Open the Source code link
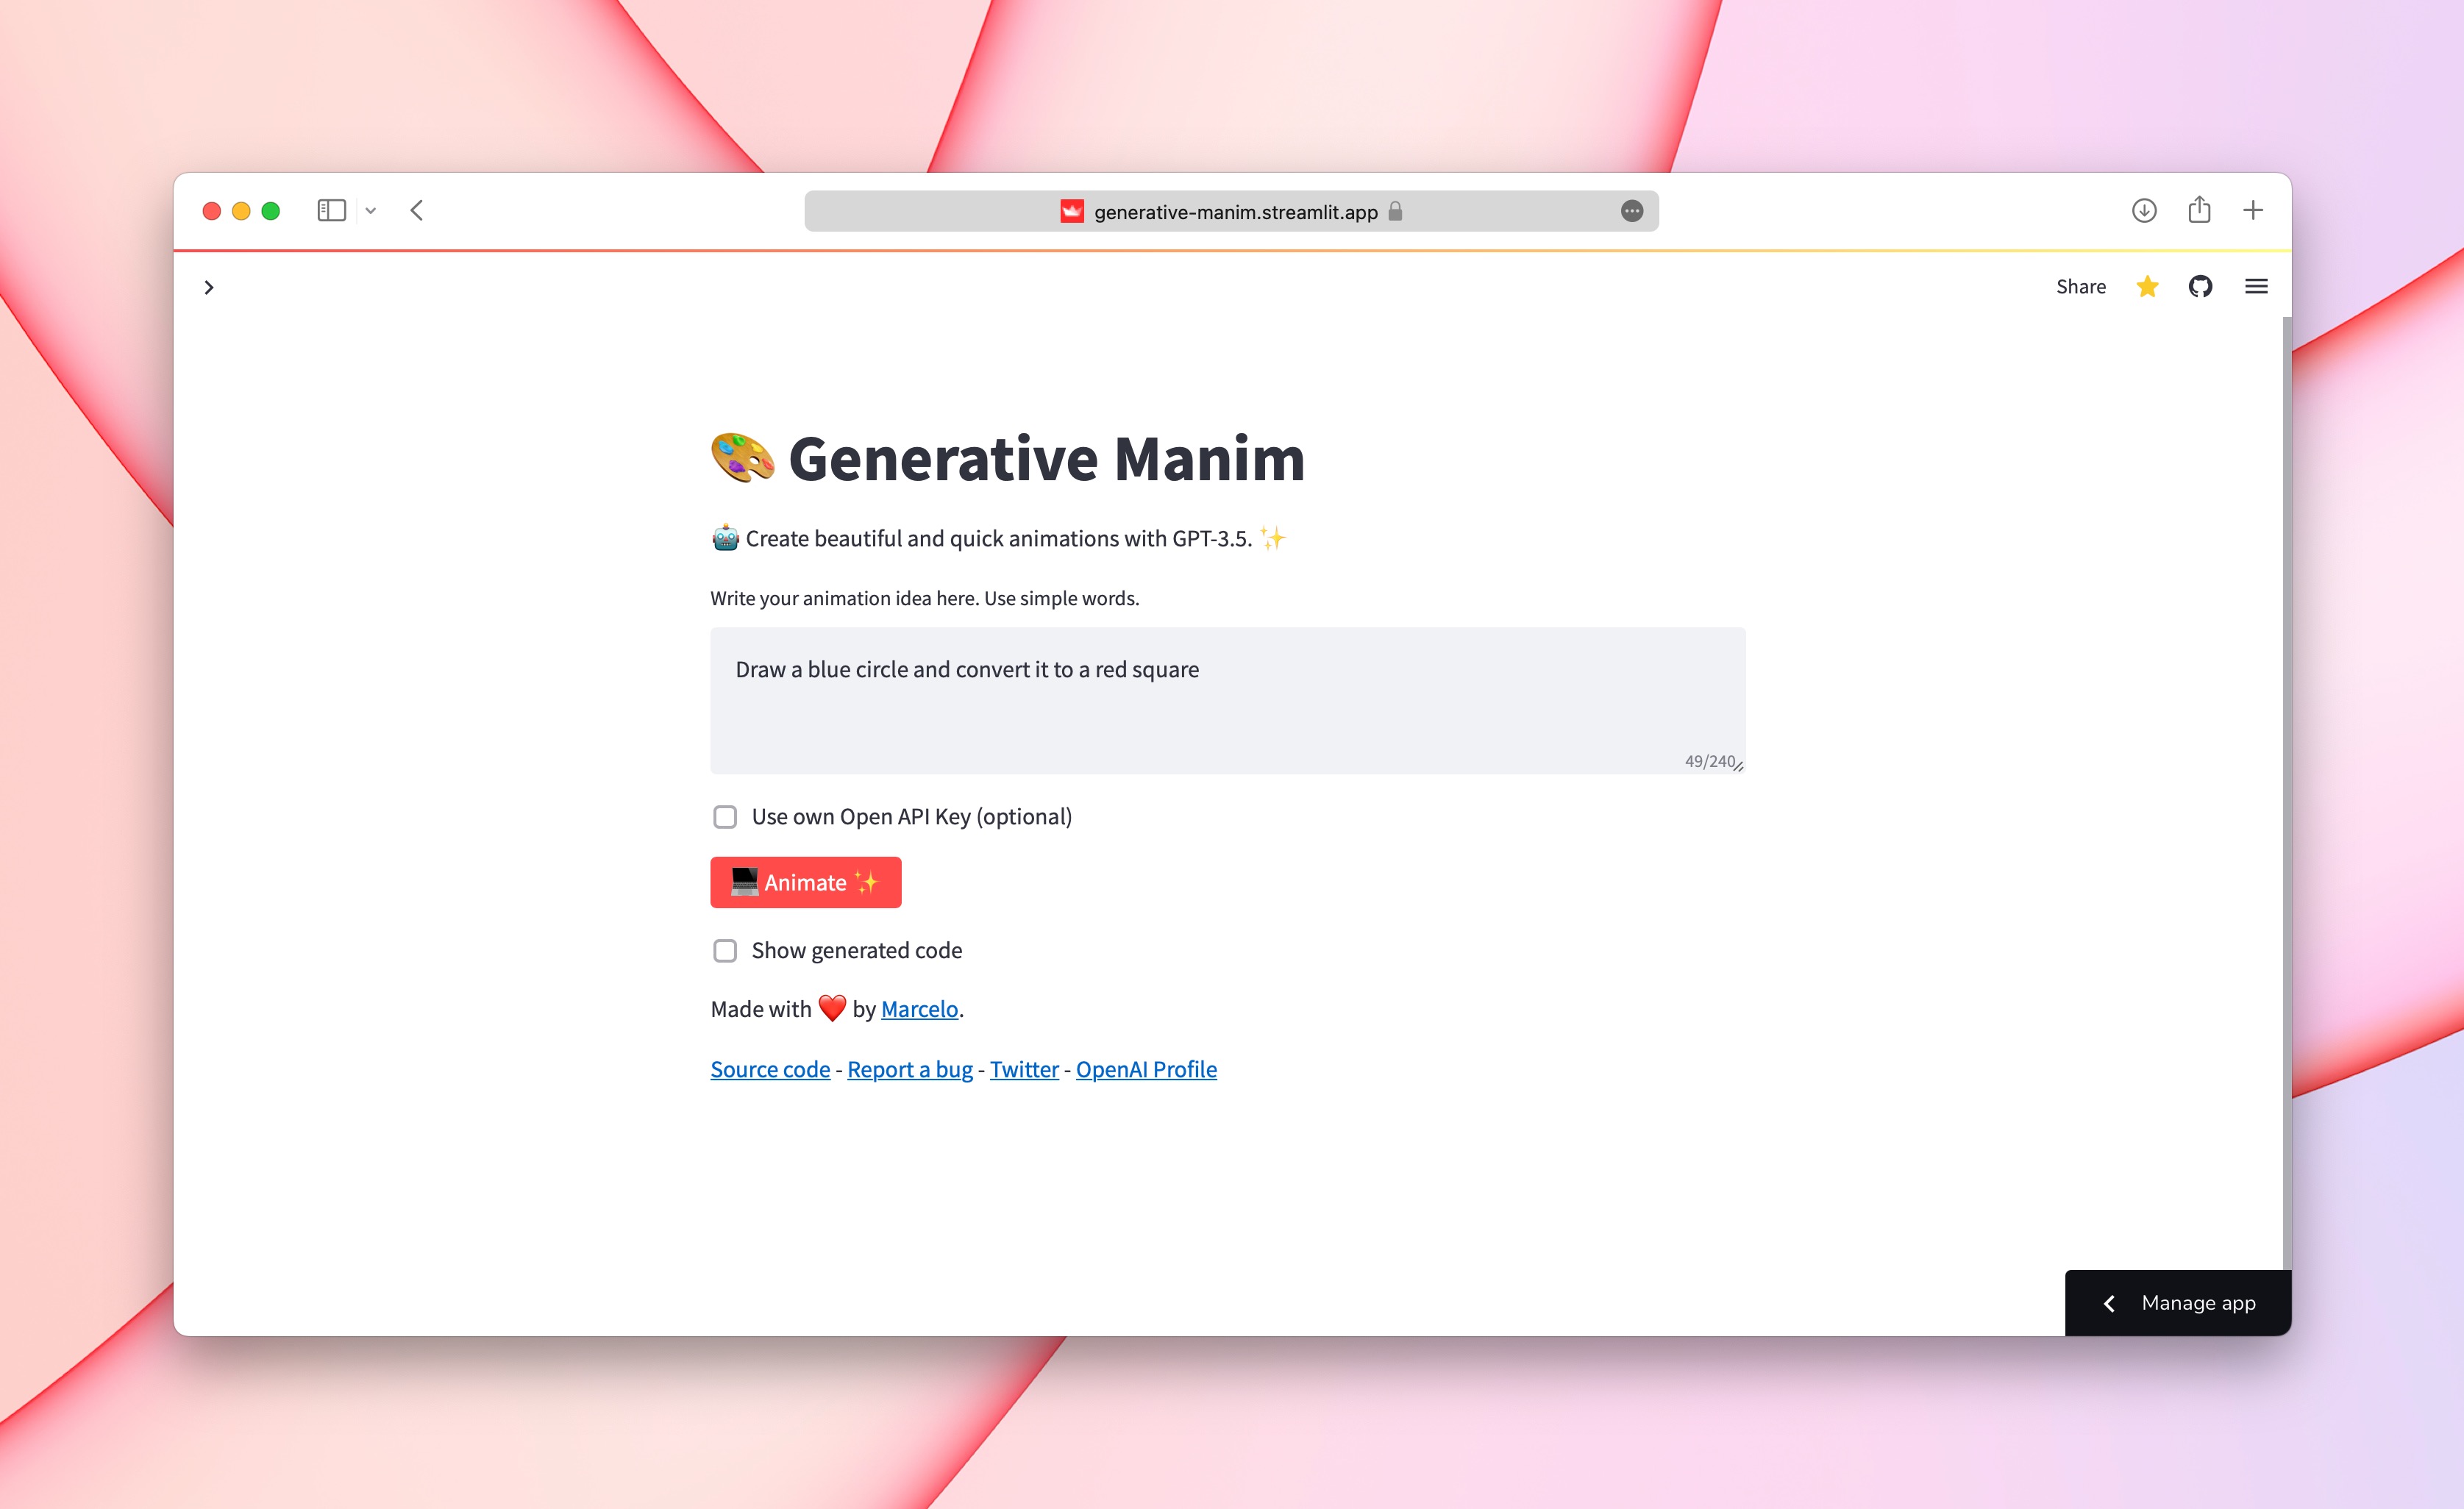Screen dimensions: 2464x1509 (x=770, y=1069)
